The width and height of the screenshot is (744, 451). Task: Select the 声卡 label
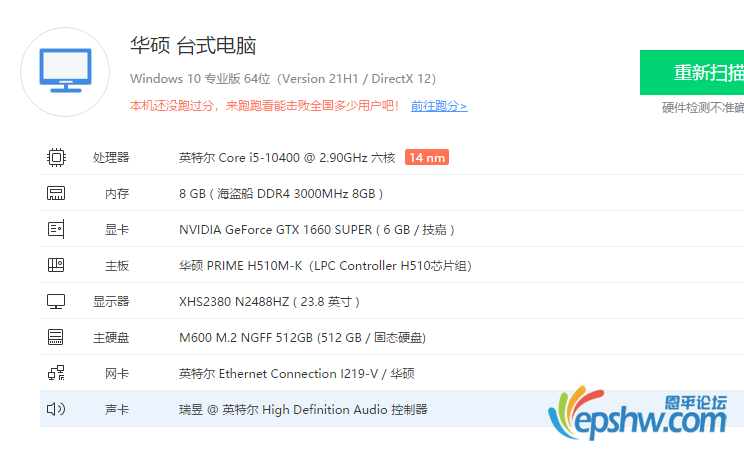(117, 409)
